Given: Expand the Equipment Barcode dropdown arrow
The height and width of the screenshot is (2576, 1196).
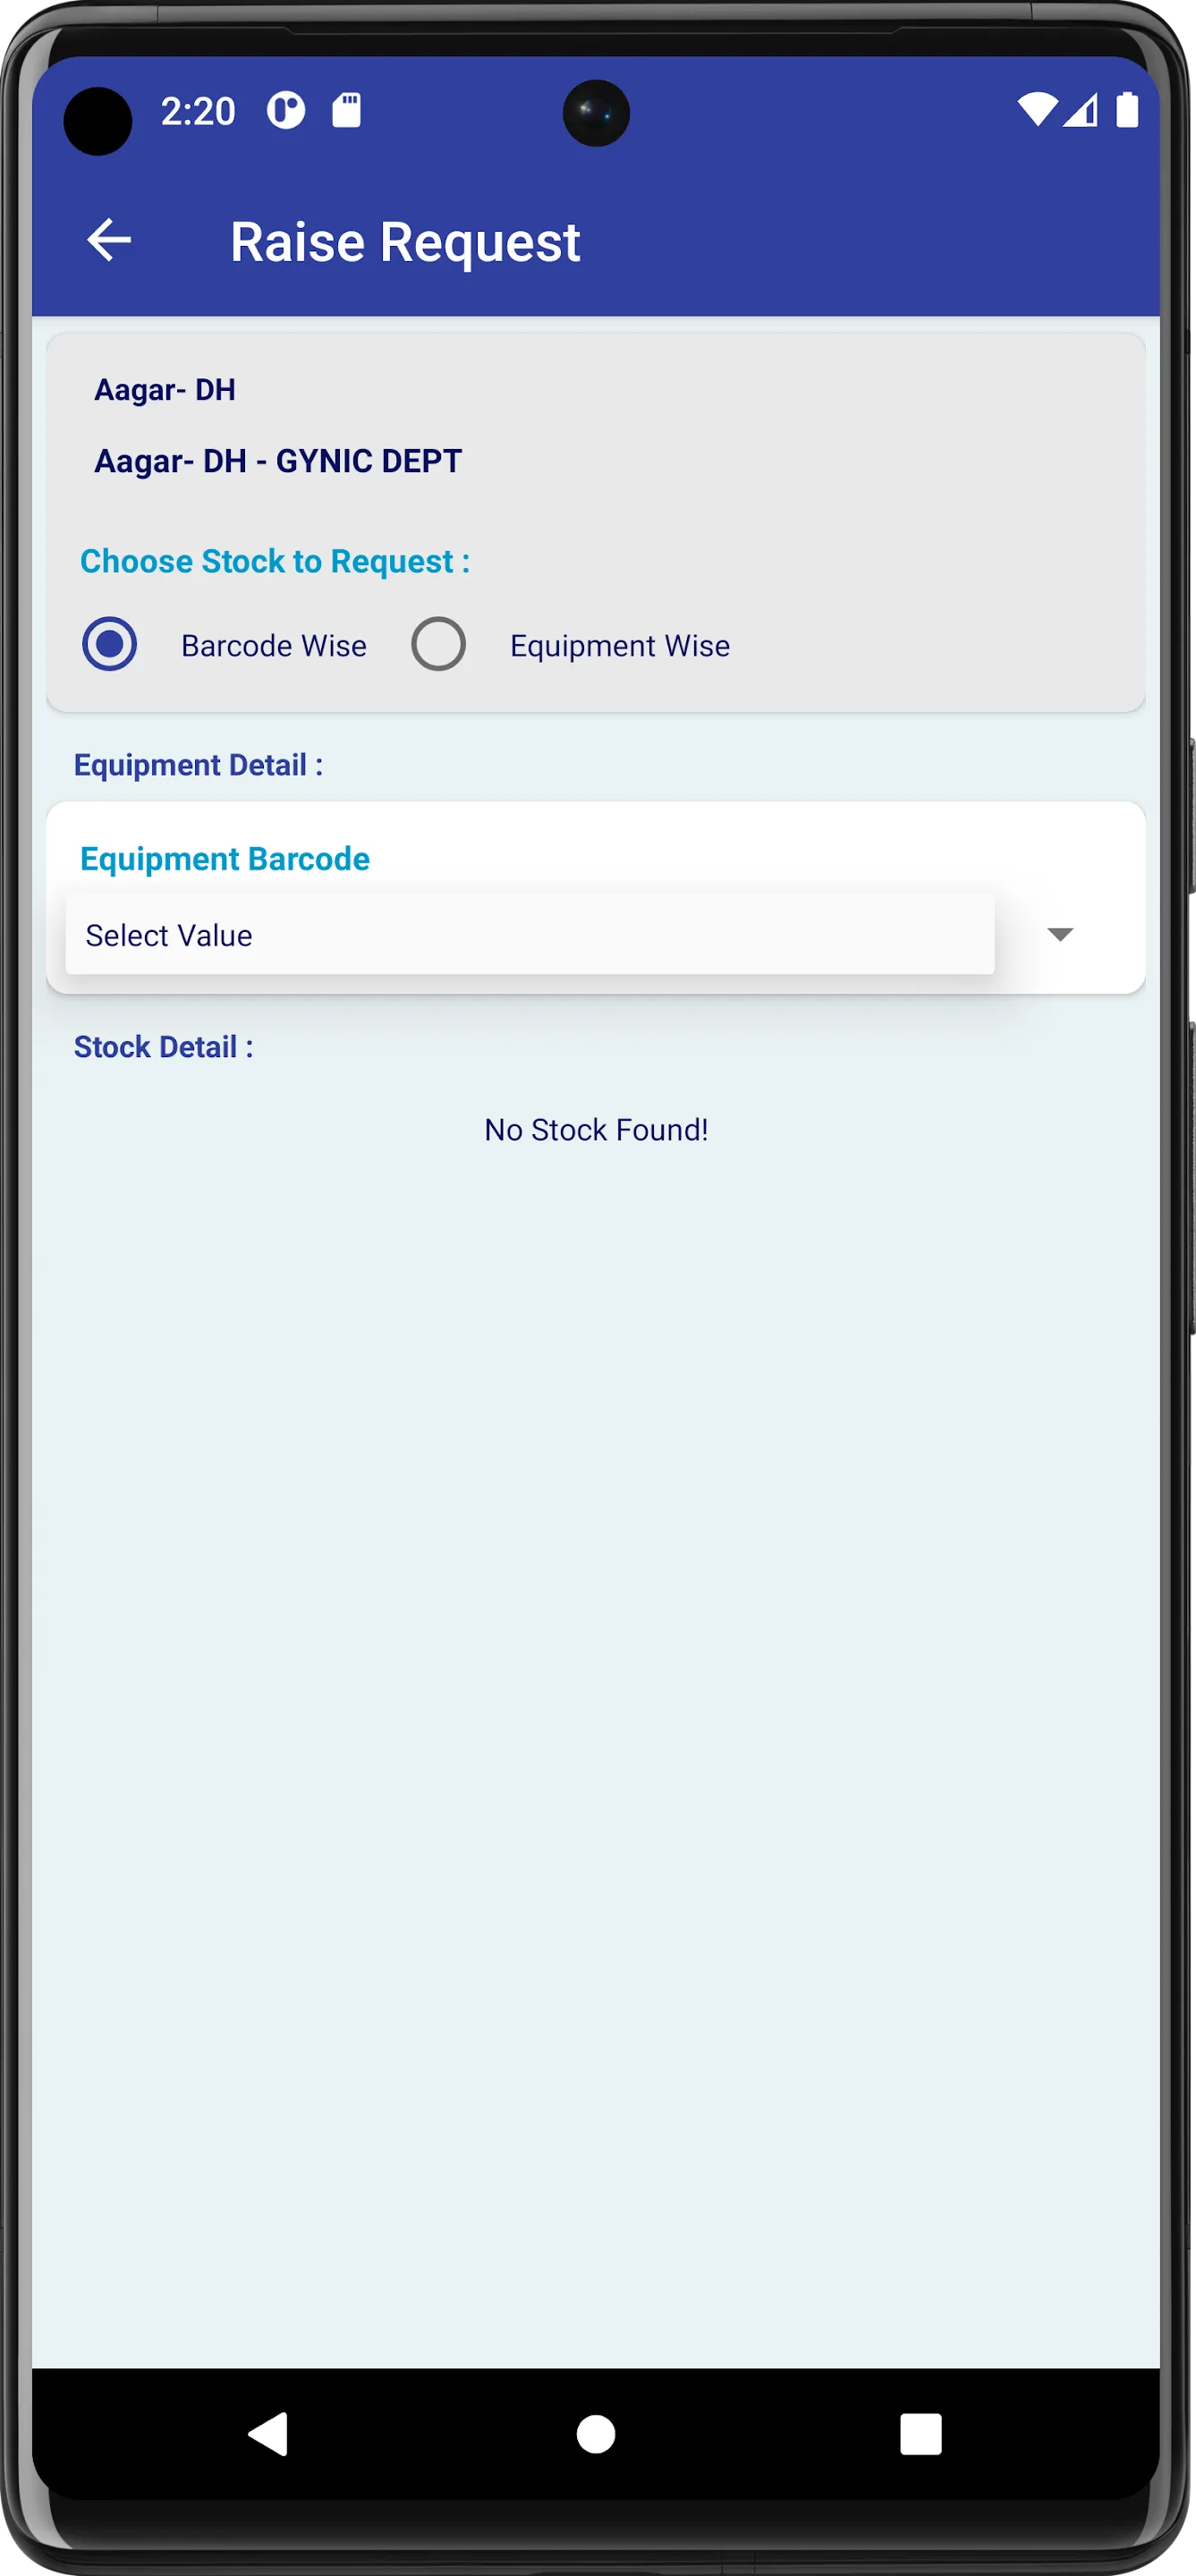Looking at the screenshot, I should click(1059, 934).
